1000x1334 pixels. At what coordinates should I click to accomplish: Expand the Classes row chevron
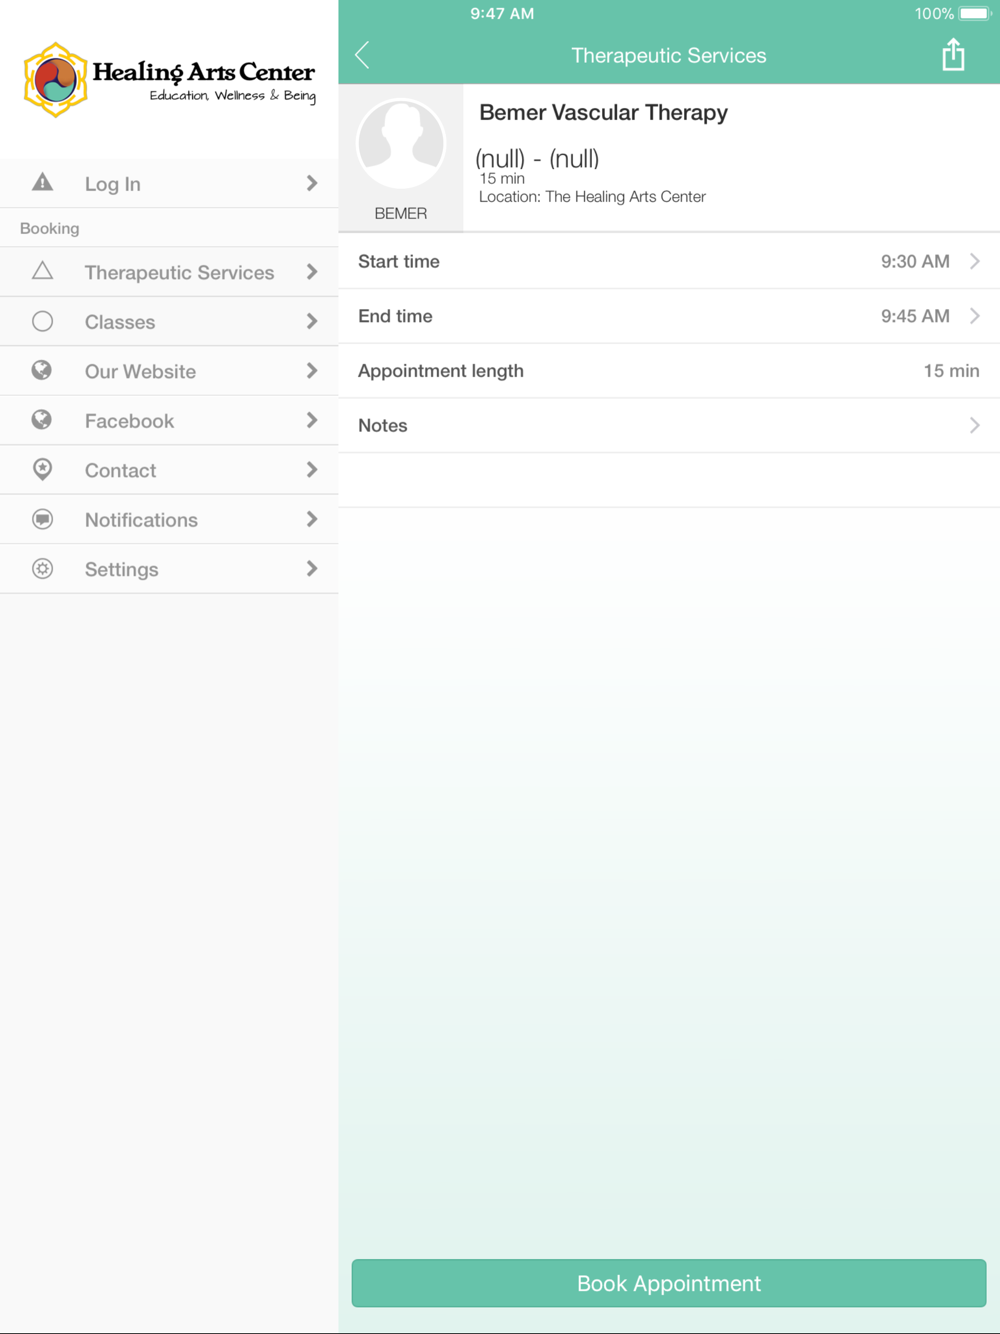pyautogui.click(x=312, y=321)
